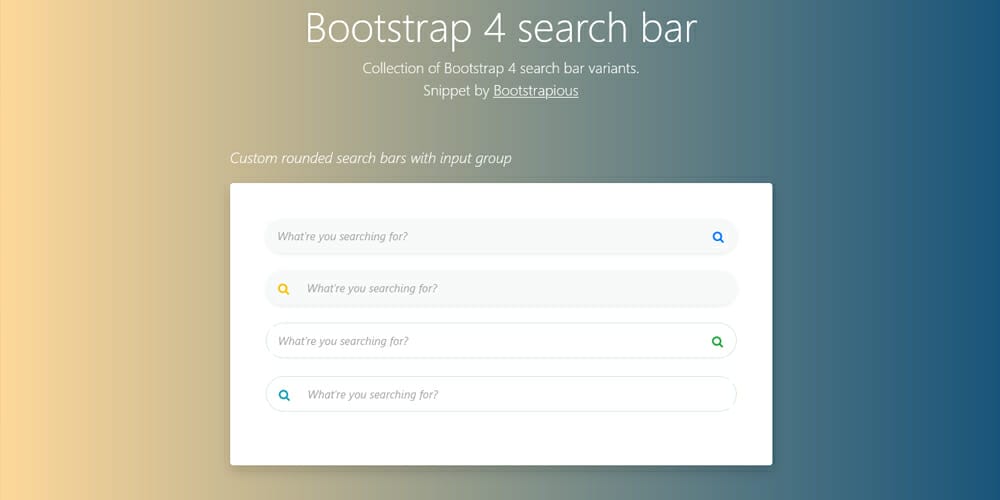Click the green search magnifier icon
1000x500 pixels.
click(717, 342)
